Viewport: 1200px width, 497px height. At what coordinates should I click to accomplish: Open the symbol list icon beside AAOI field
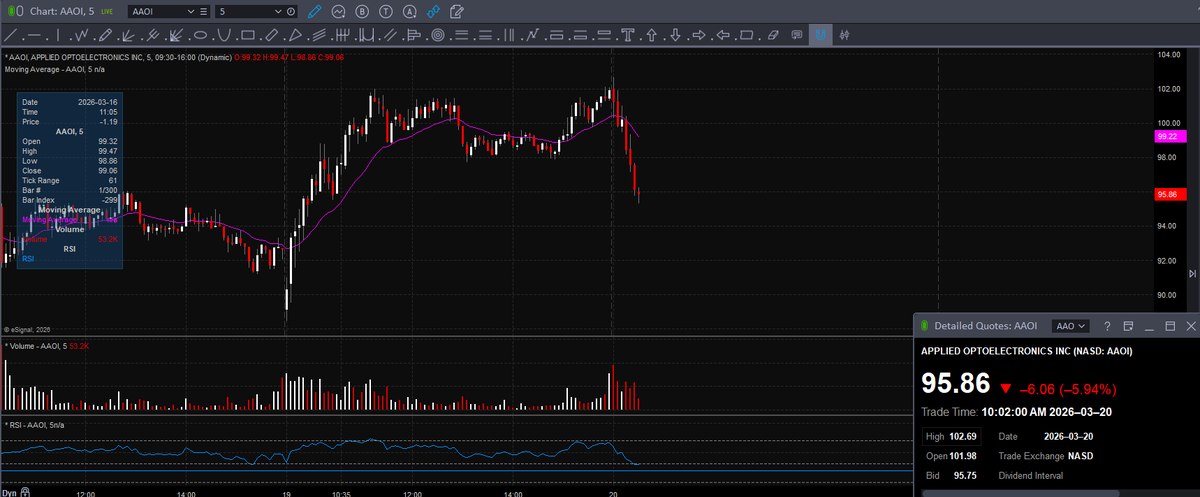point(204,11)
